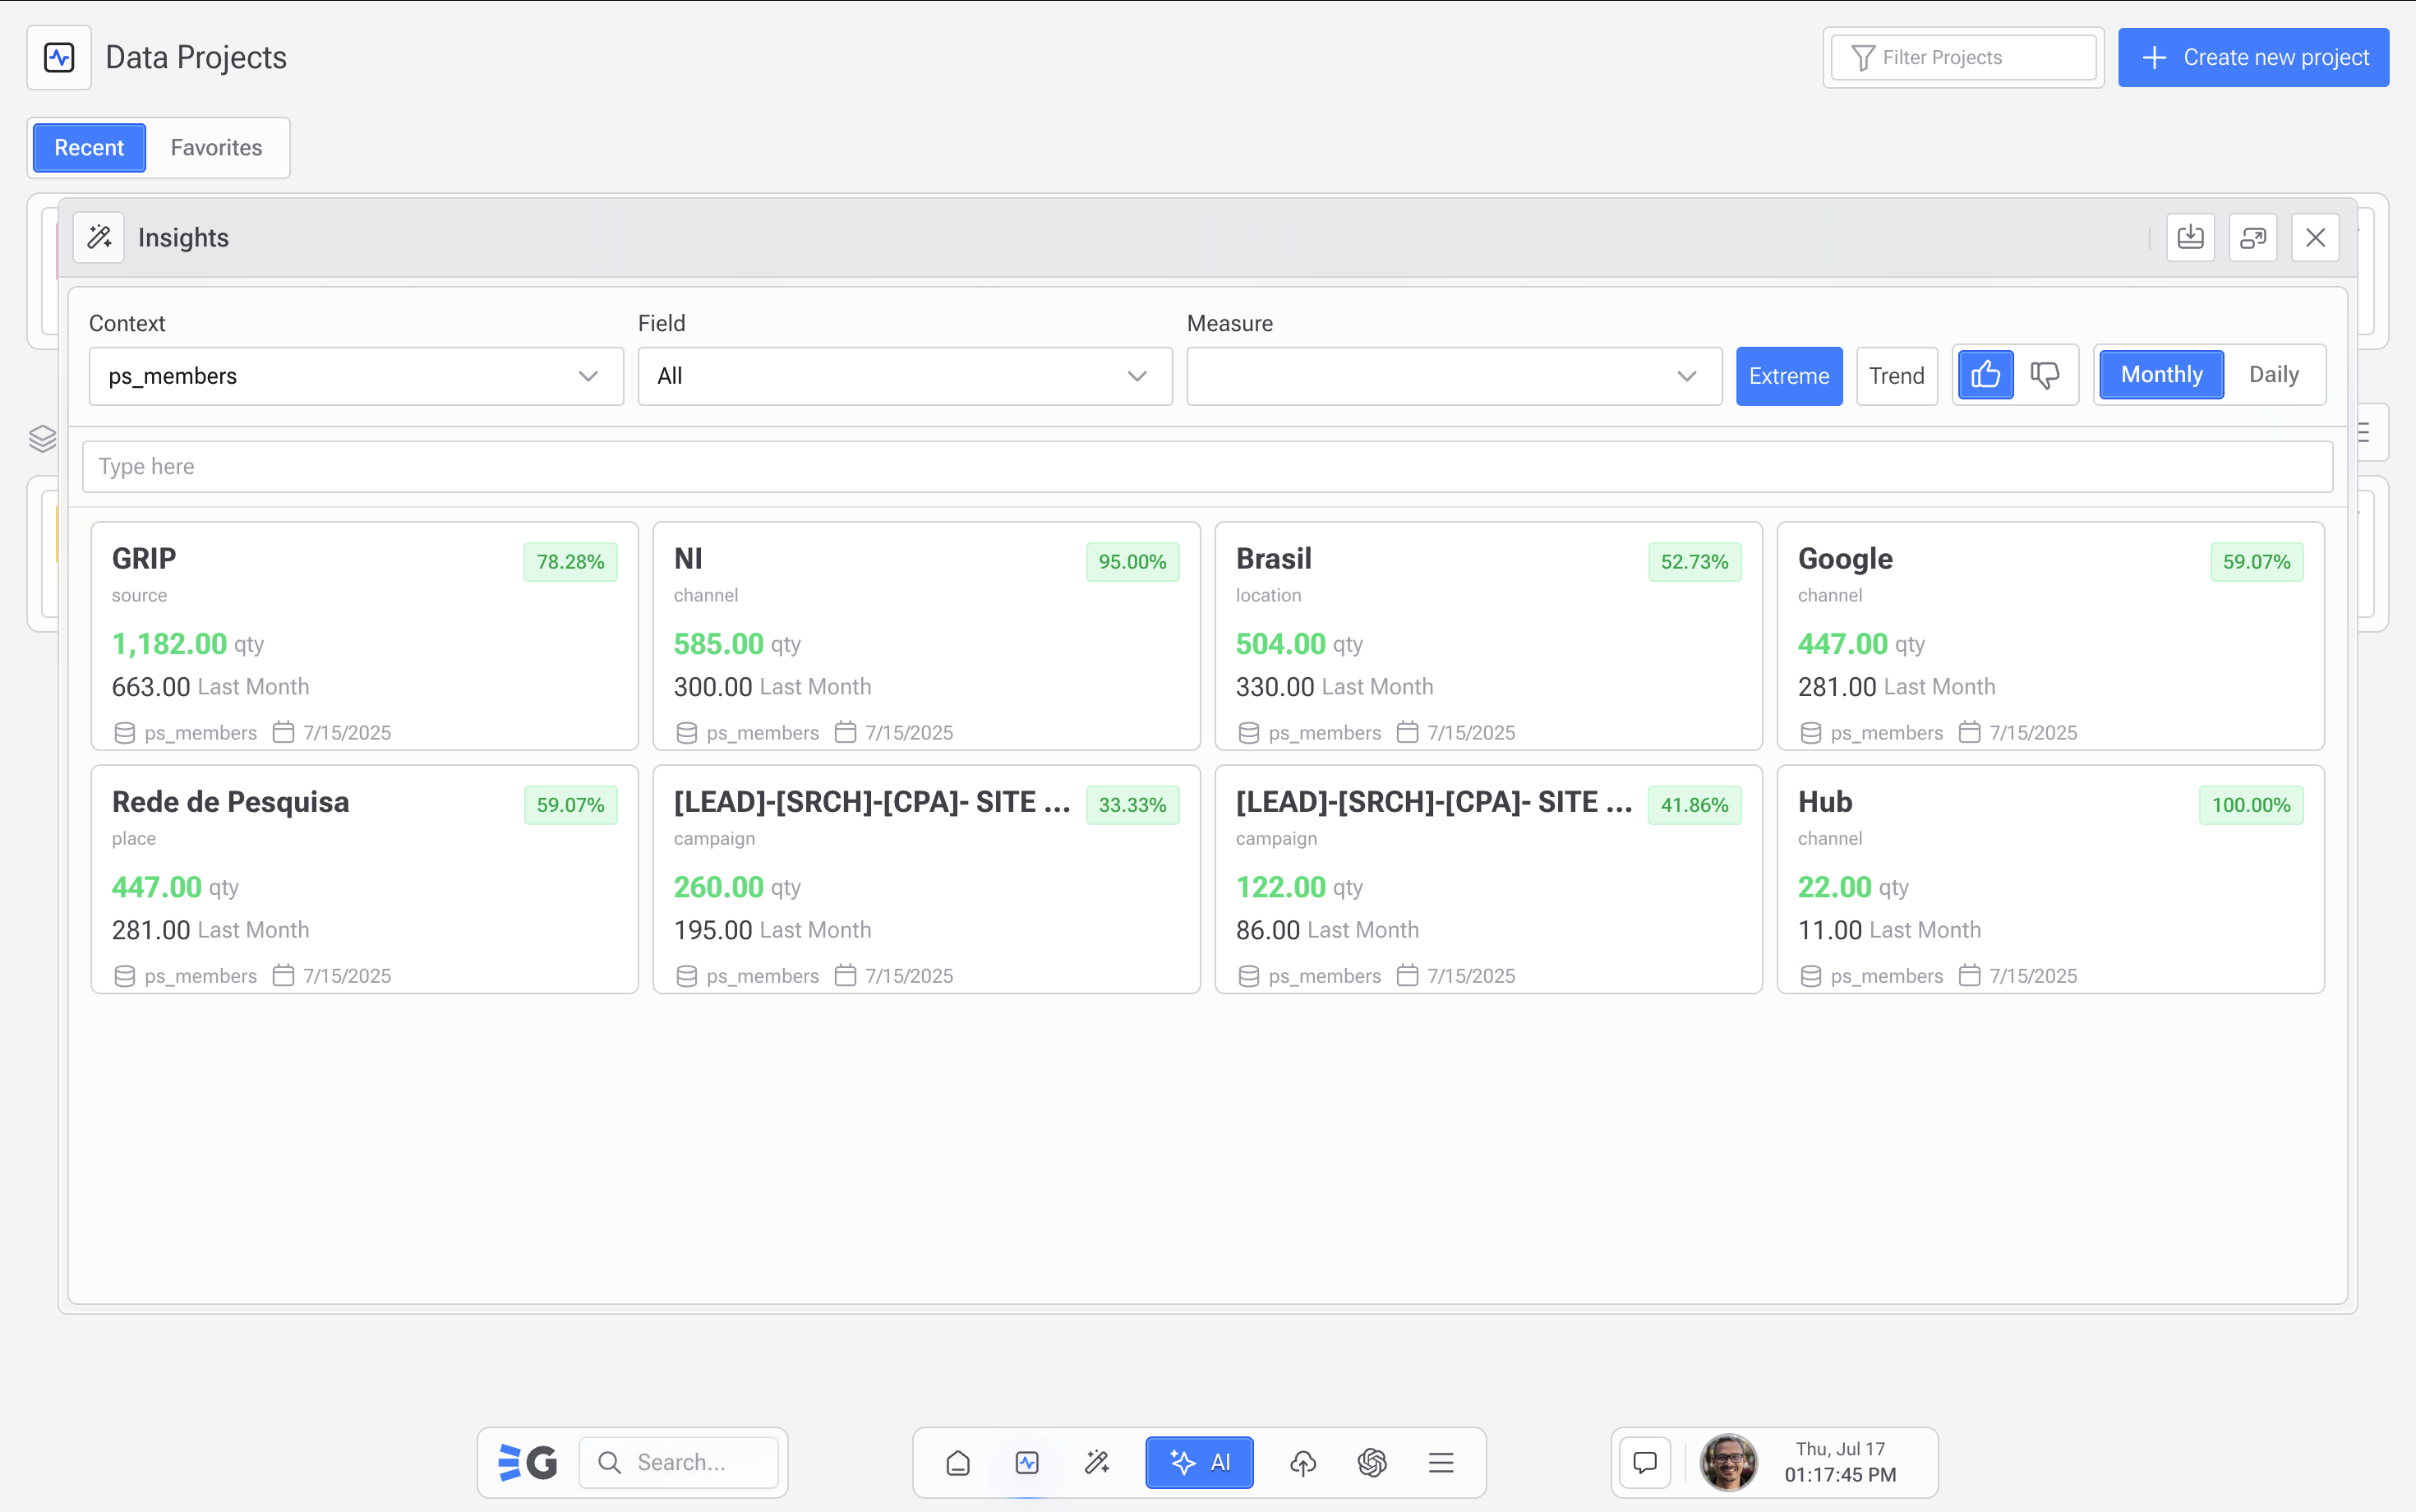Open the OpenAI logo icon in dock
Screen dimensions: 2416x1512
(x=1372, y=1463)
